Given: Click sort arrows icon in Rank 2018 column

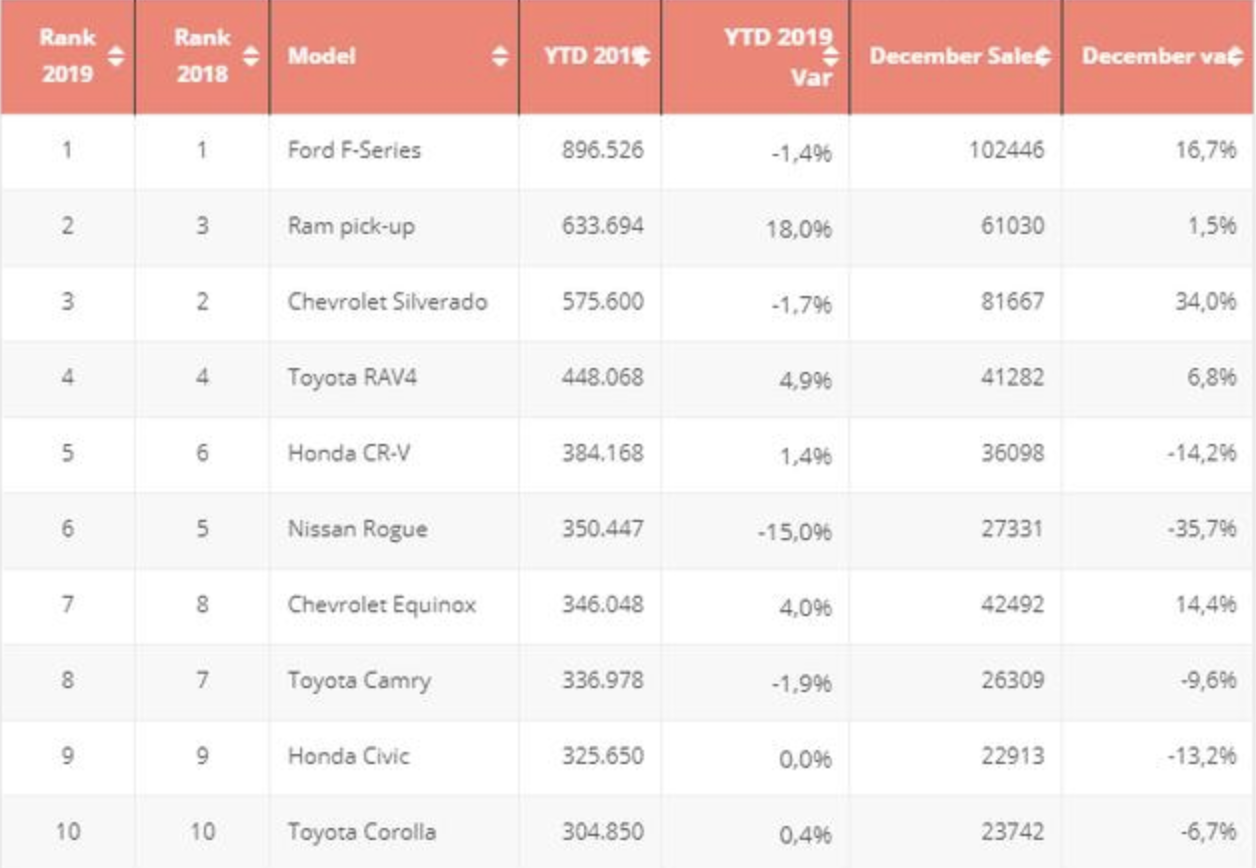Looking at the screenshot, I should pyautogui.click(x=250, y=56).
